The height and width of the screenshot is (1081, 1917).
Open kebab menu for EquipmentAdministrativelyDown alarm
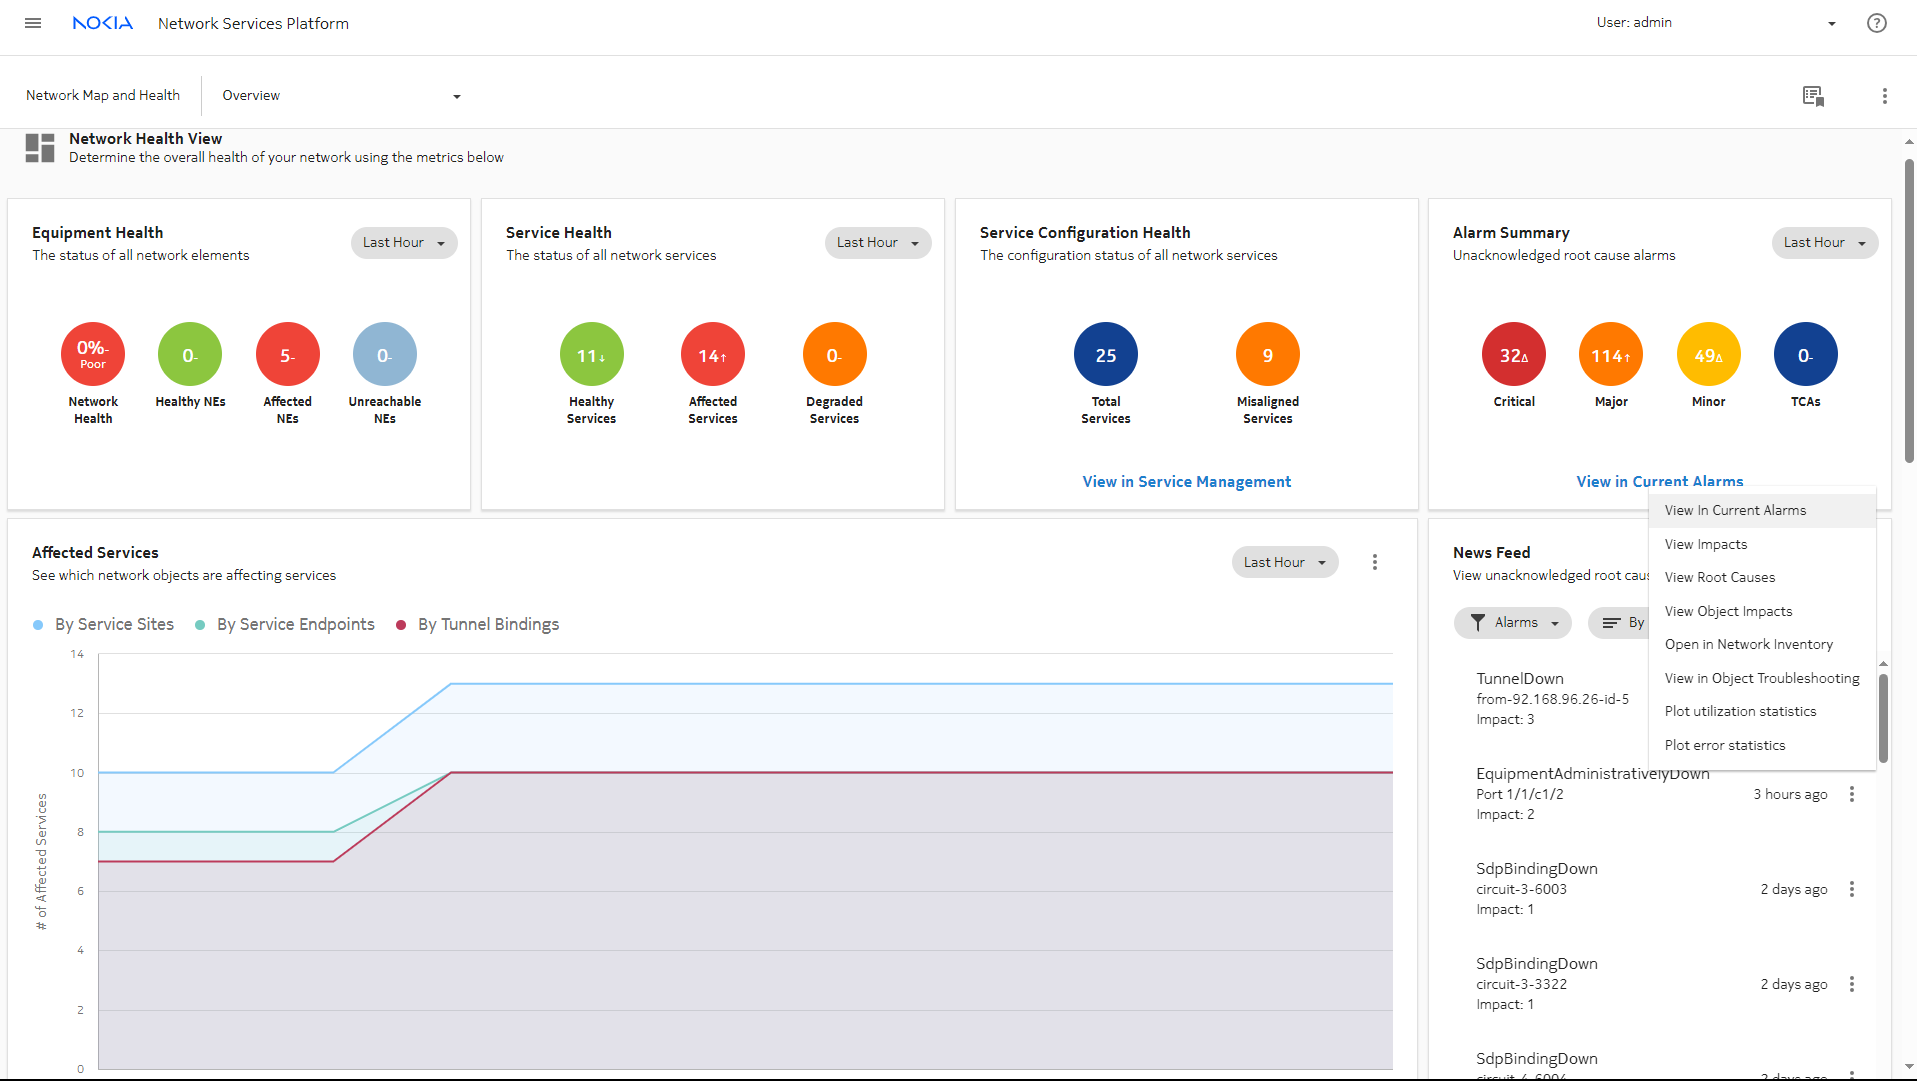(x=1851, y=794)
